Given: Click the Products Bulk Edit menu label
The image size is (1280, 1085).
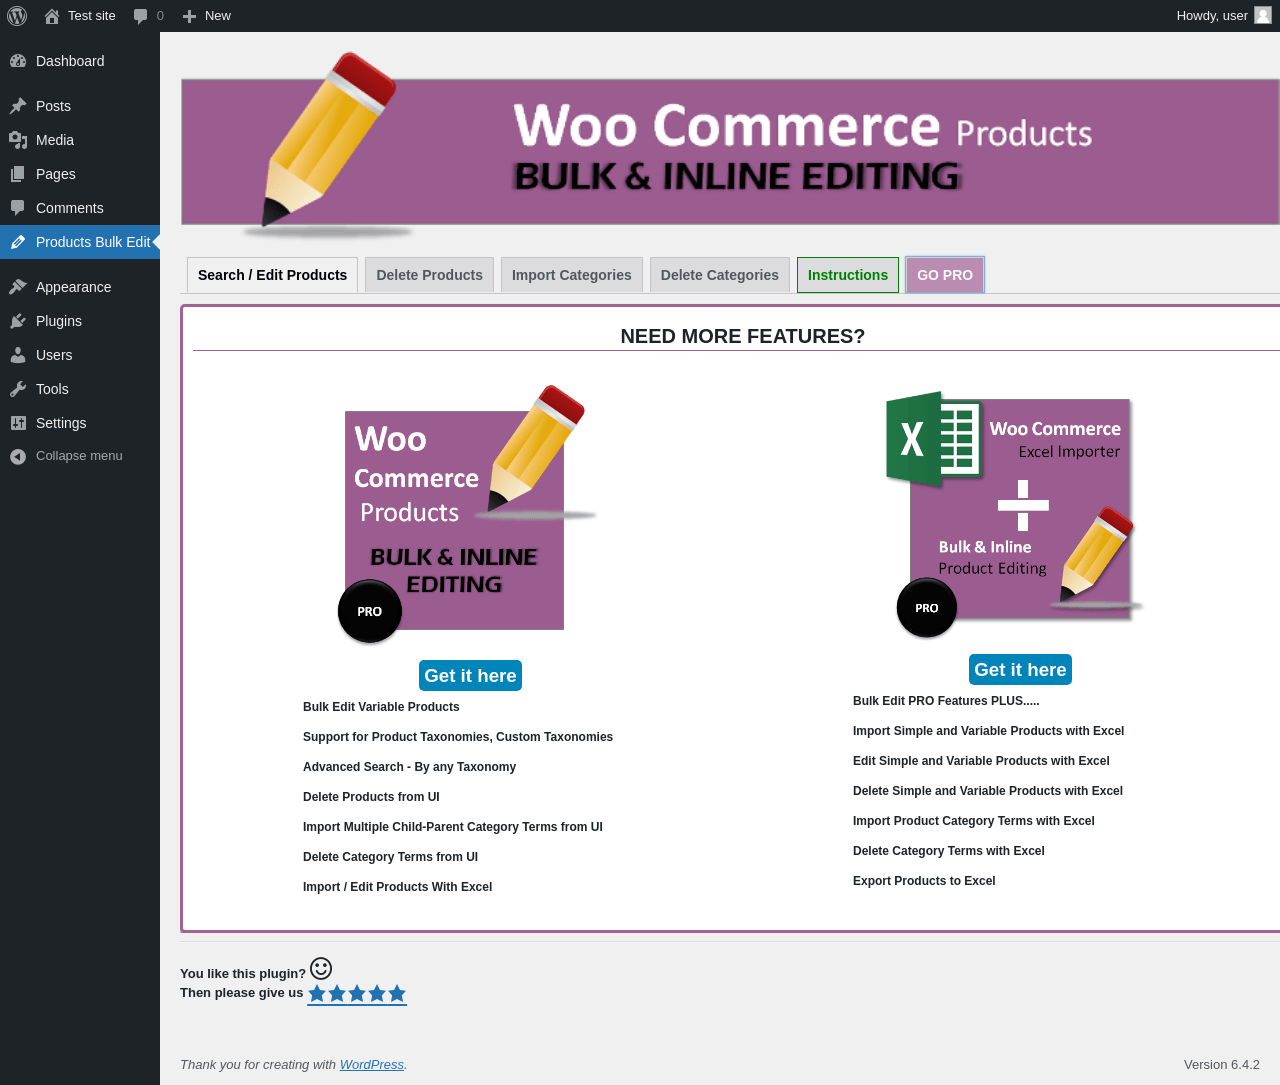Looking at the screenshot, I should coord(93,242).
